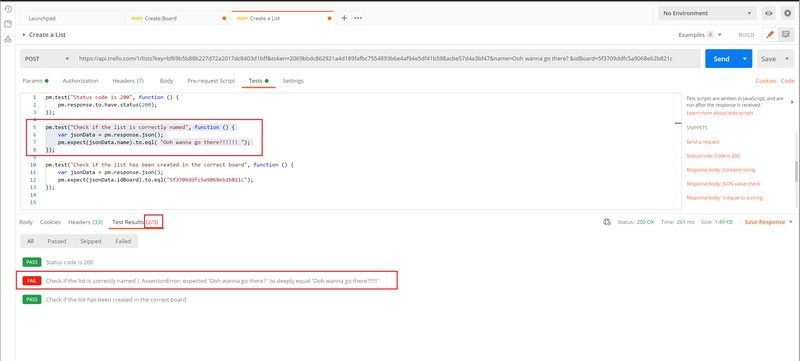
Task: Click the network globe icon beside Status
Action: pos(607,222)
